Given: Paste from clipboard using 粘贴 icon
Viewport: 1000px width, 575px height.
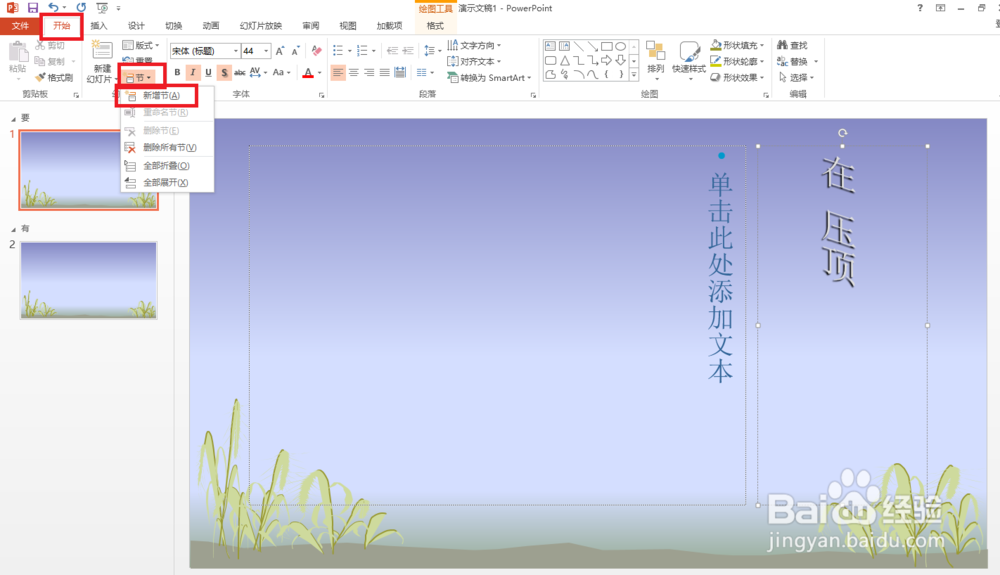Looking at the screenshot, I should point(18,59).
